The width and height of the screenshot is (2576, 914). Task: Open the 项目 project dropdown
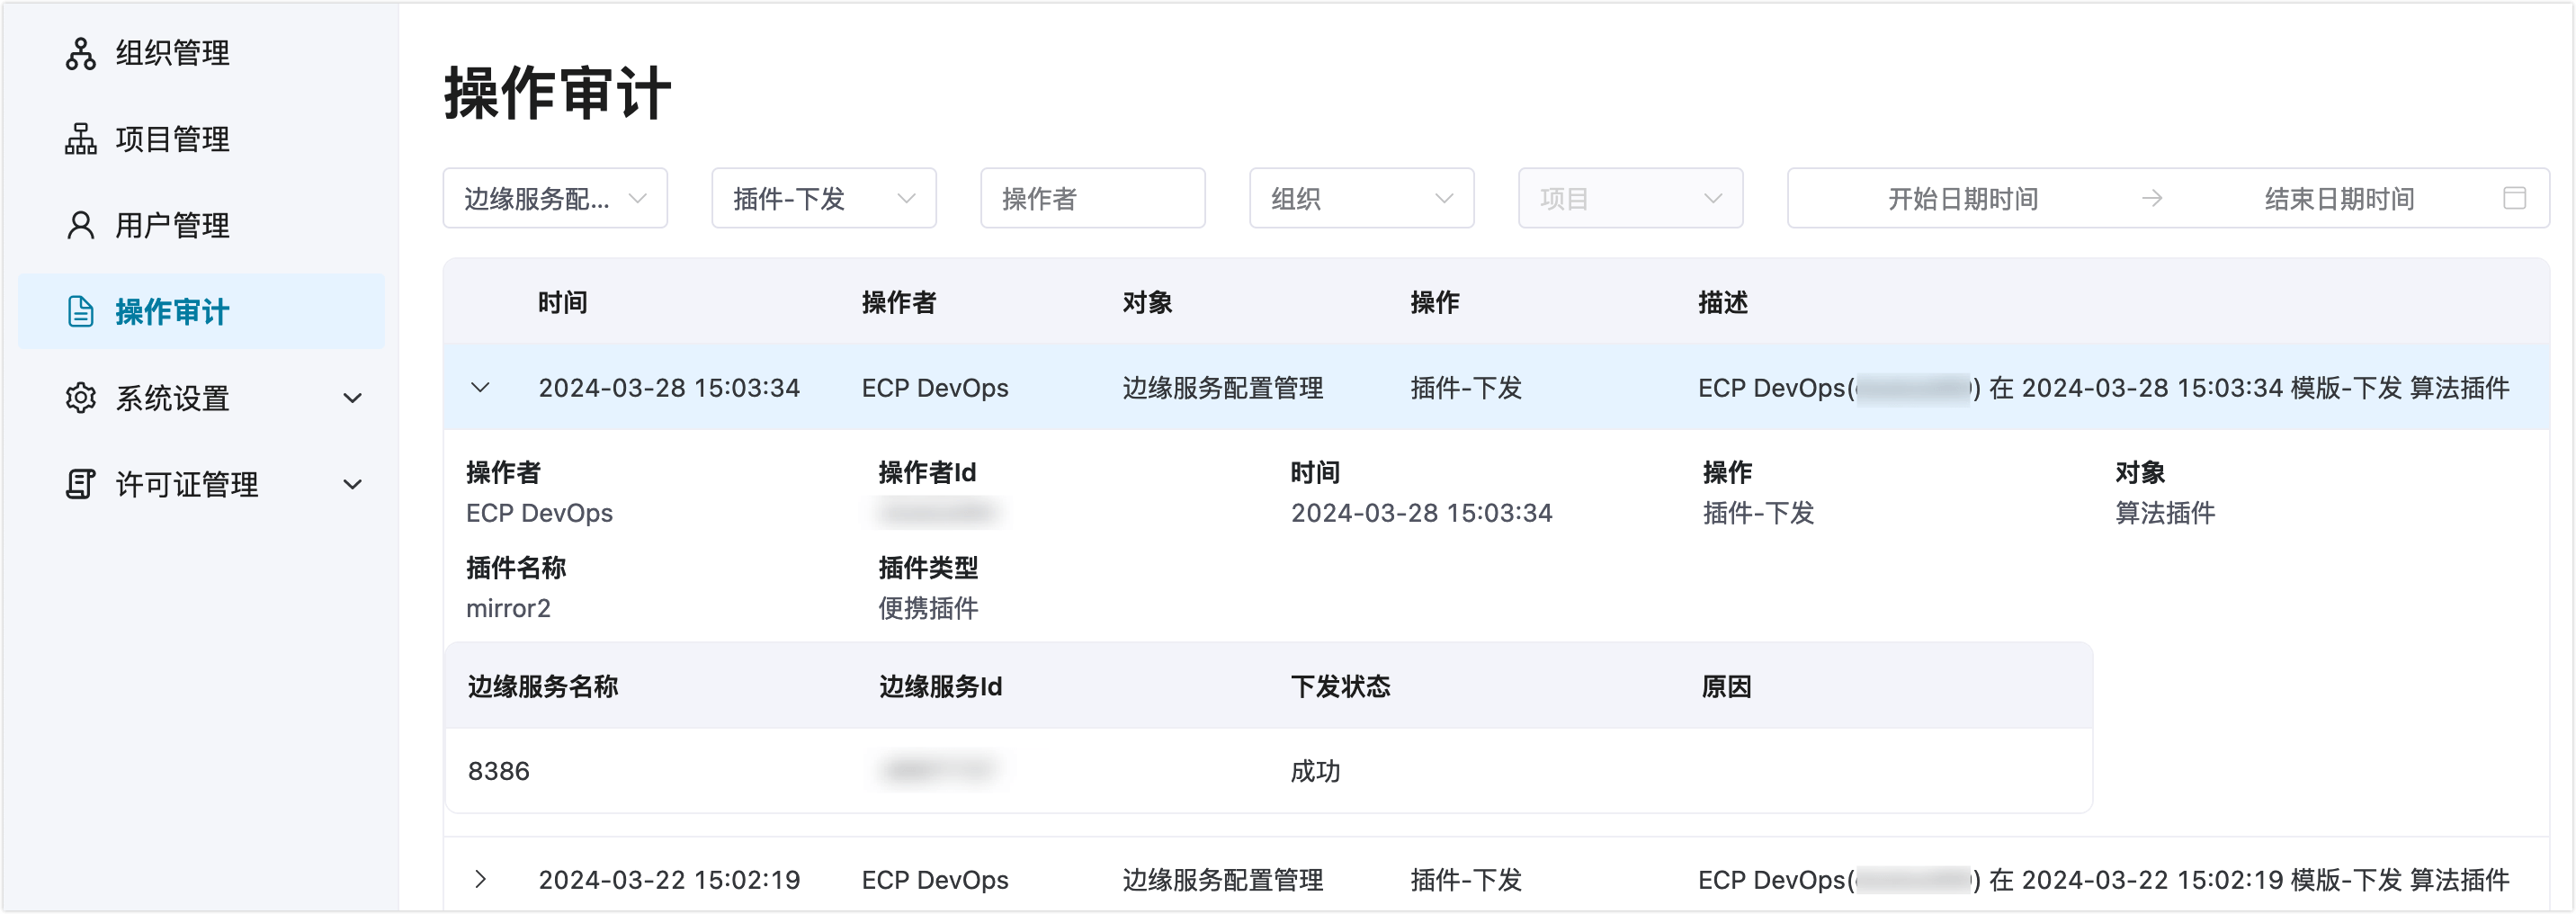[1629, 198]
